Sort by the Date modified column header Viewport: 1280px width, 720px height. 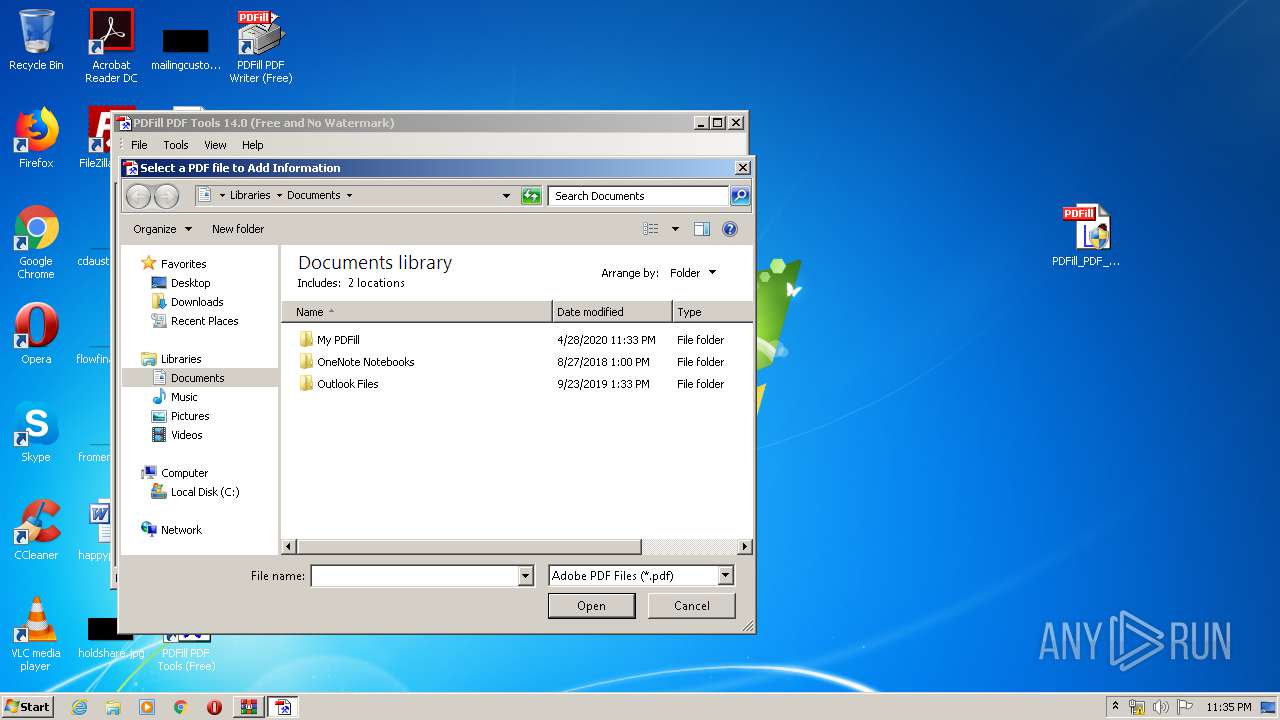[612, 312]
